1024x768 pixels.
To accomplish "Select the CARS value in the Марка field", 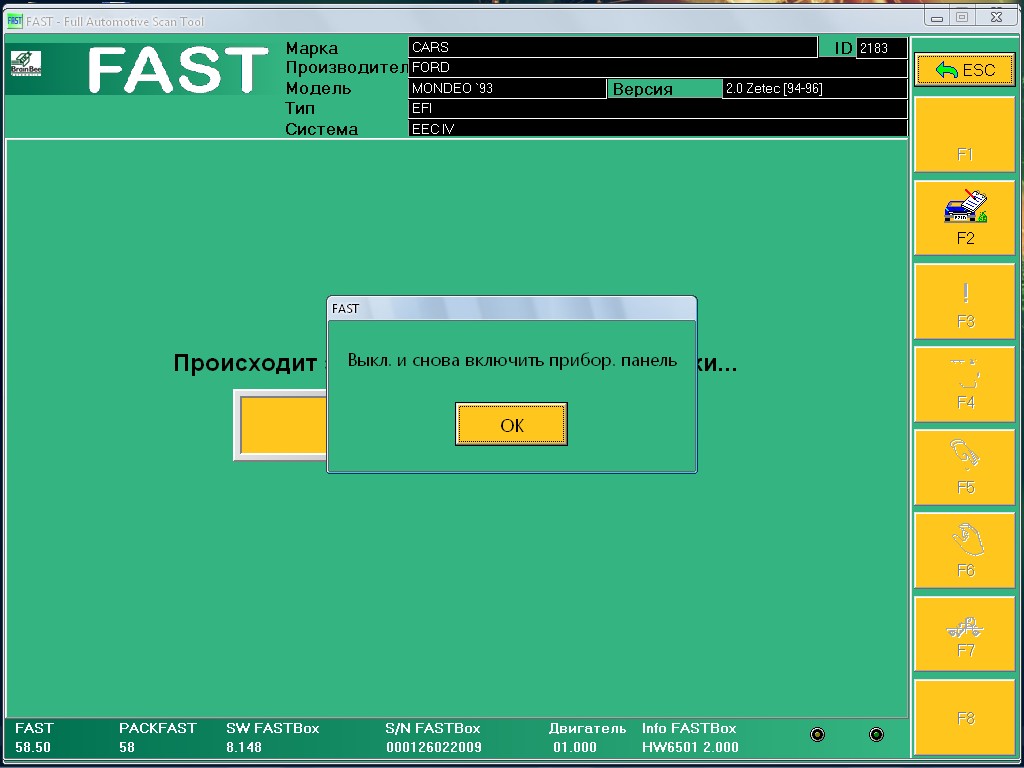I will pos(613,47).
